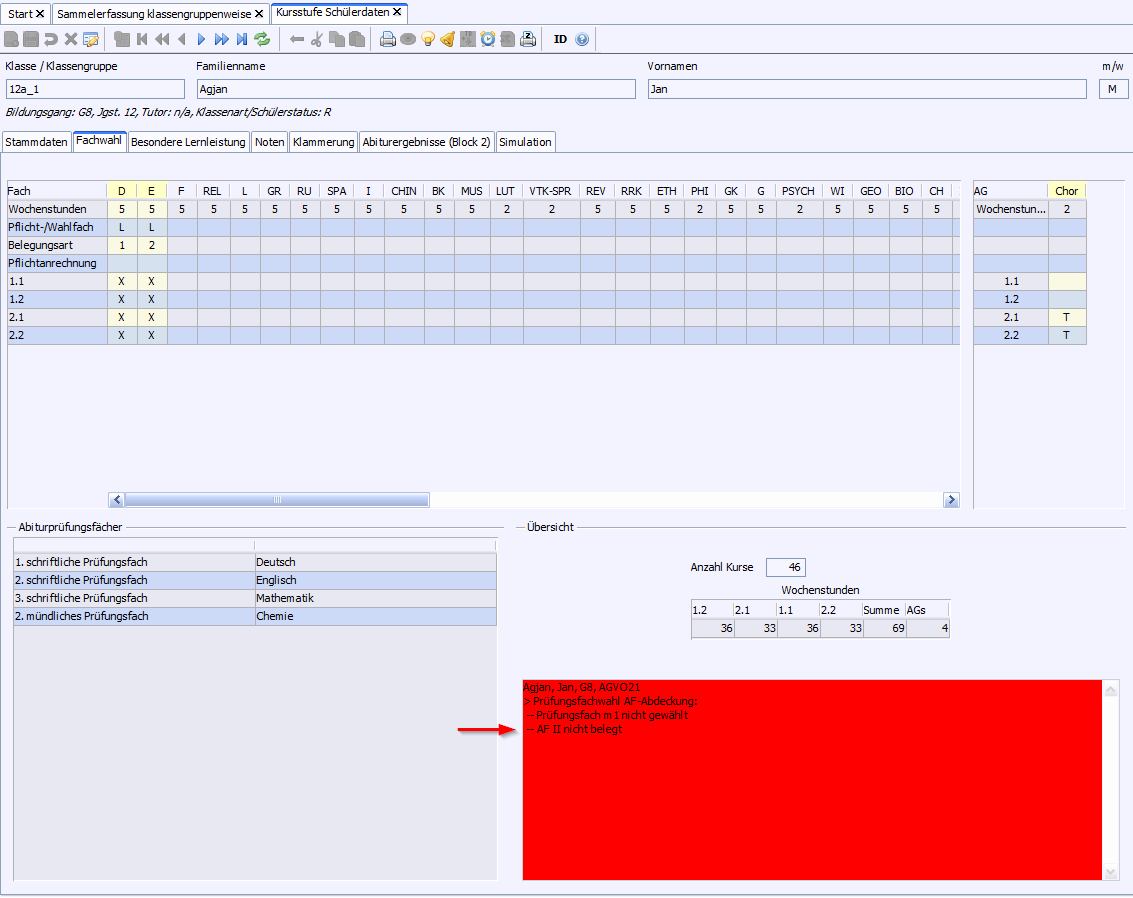
Task: Click the golden bell icon
Action: pyautogui.click(x=448, y=39)
